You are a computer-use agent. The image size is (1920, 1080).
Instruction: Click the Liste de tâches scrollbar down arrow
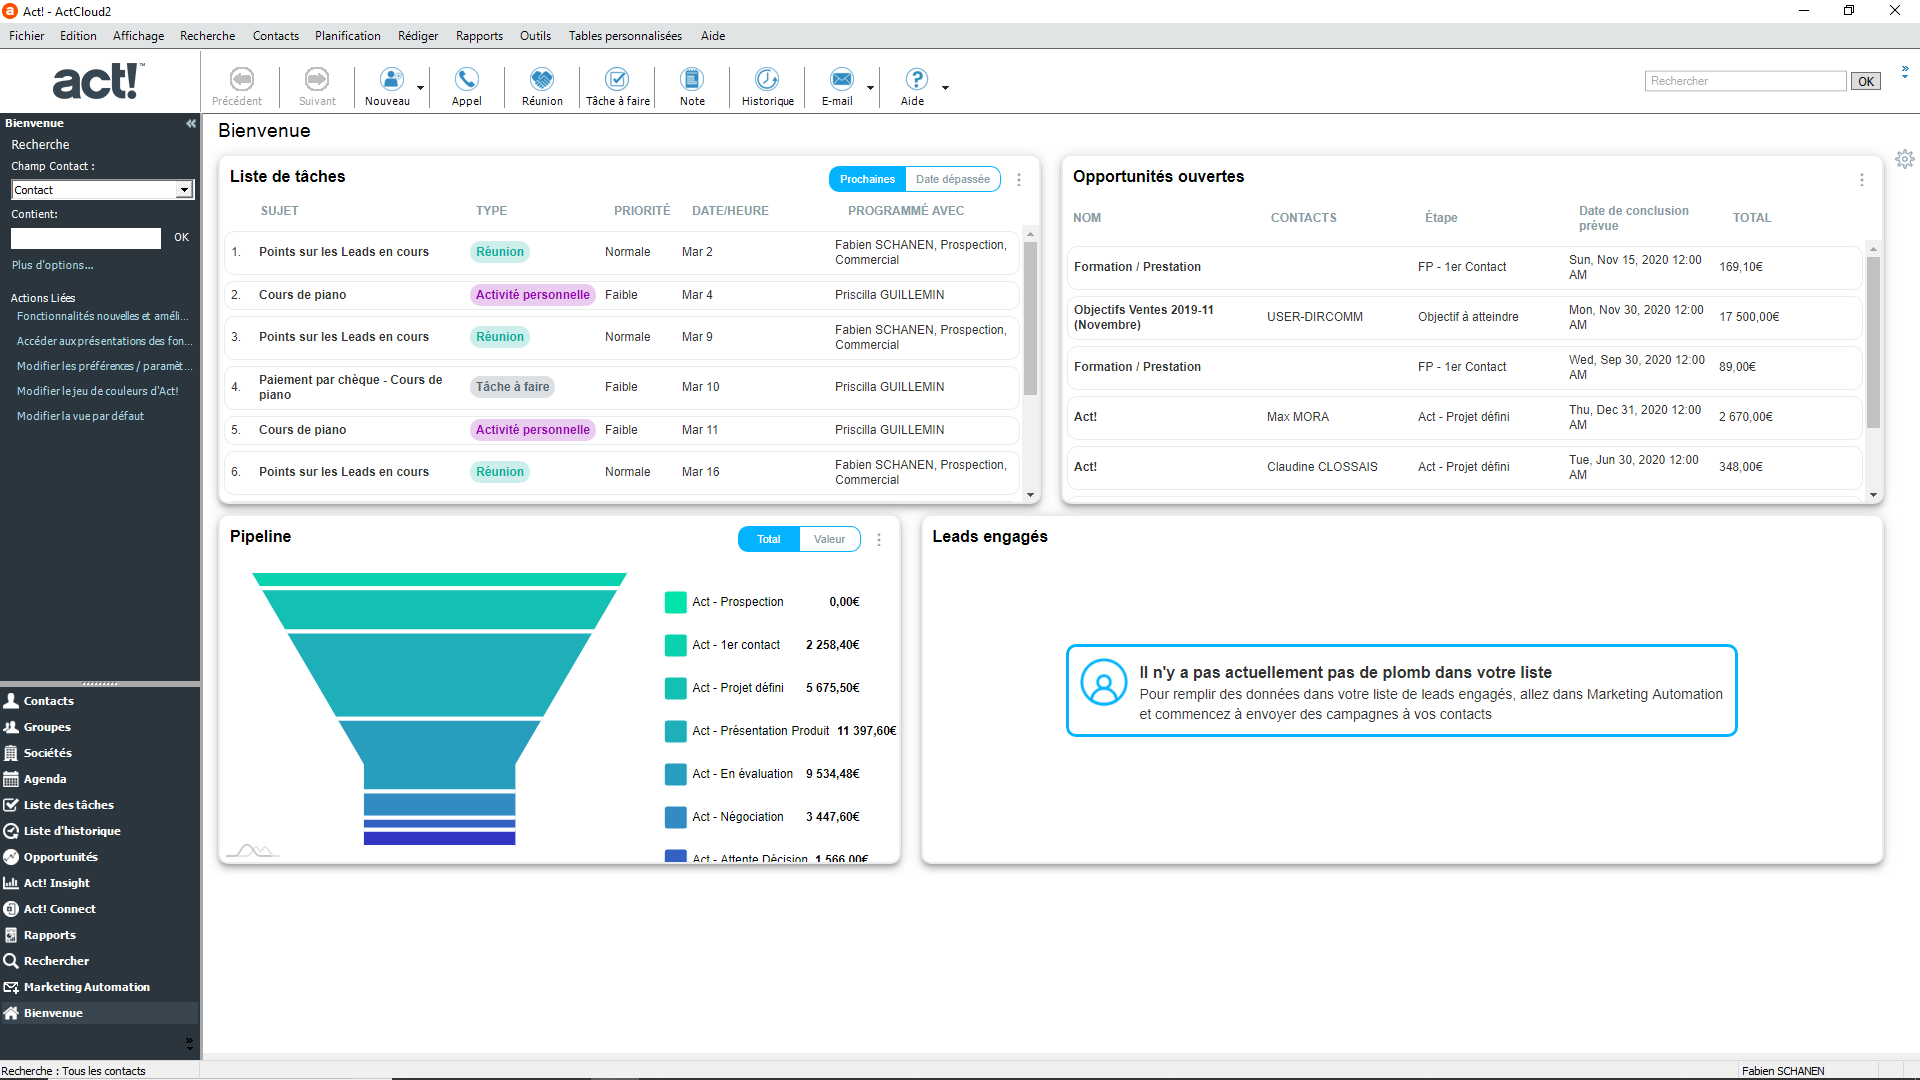coord(1030,495)
